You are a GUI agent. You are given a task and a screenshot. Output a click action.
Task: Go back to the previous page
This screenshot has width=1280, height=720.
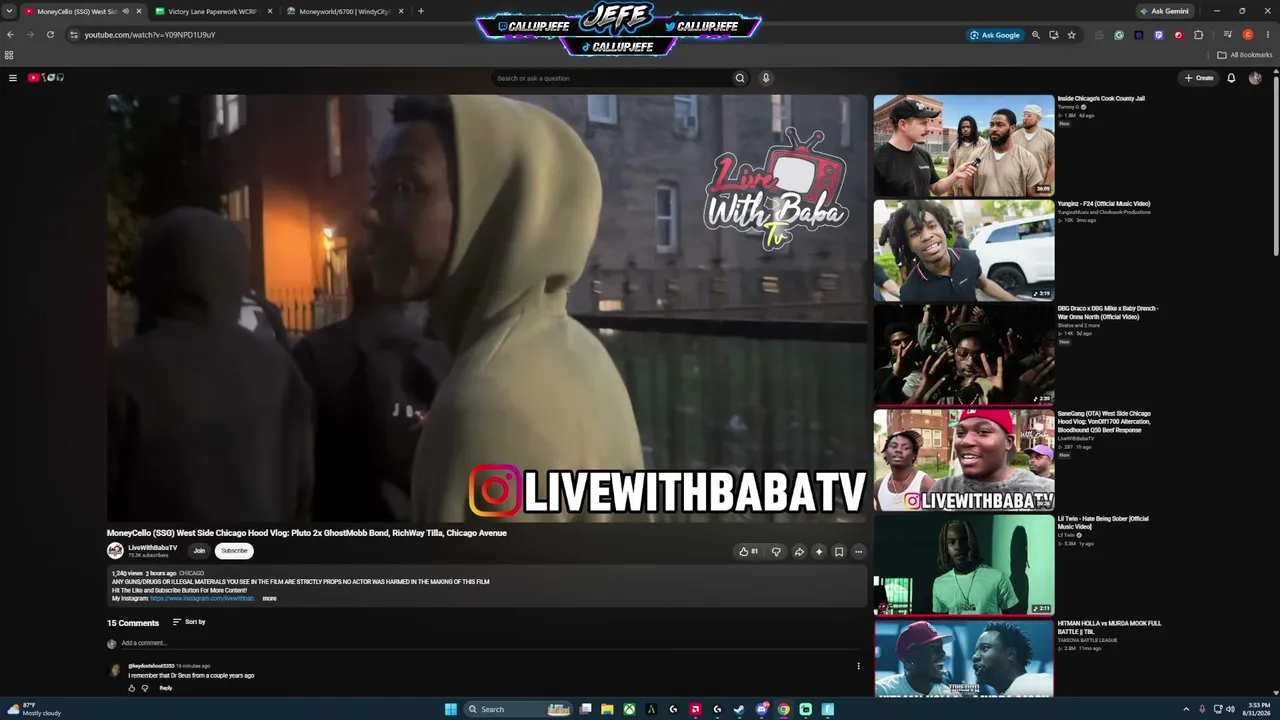point(10,35)
